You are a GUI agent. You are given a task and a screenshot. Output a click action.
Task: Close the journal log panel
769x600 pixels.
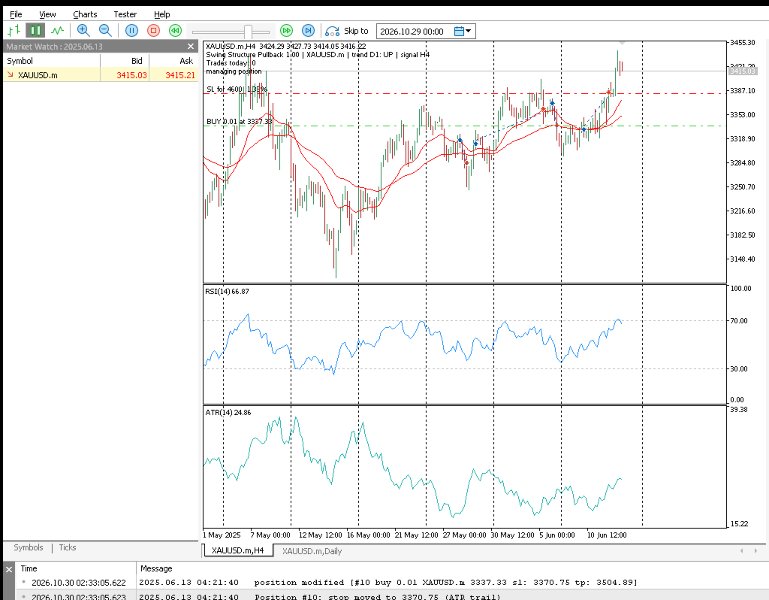click(x=8, y=570)
